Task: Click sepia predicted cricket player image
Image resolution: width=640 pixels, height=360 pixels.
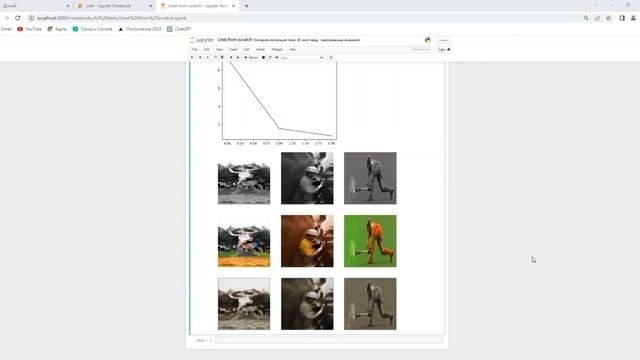Action: point(370,304)
